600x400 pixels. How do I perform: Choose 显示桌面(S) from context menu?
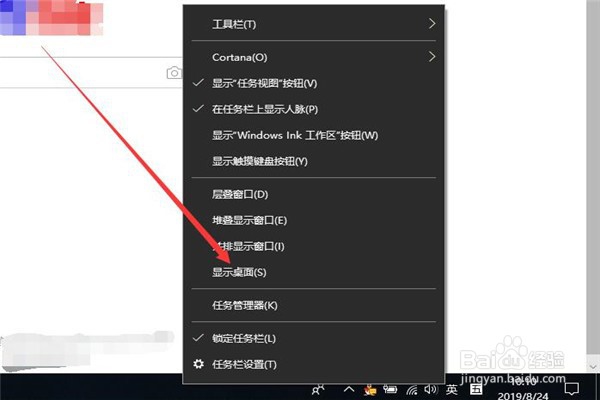pyautogui.click(x=313, y=272)
